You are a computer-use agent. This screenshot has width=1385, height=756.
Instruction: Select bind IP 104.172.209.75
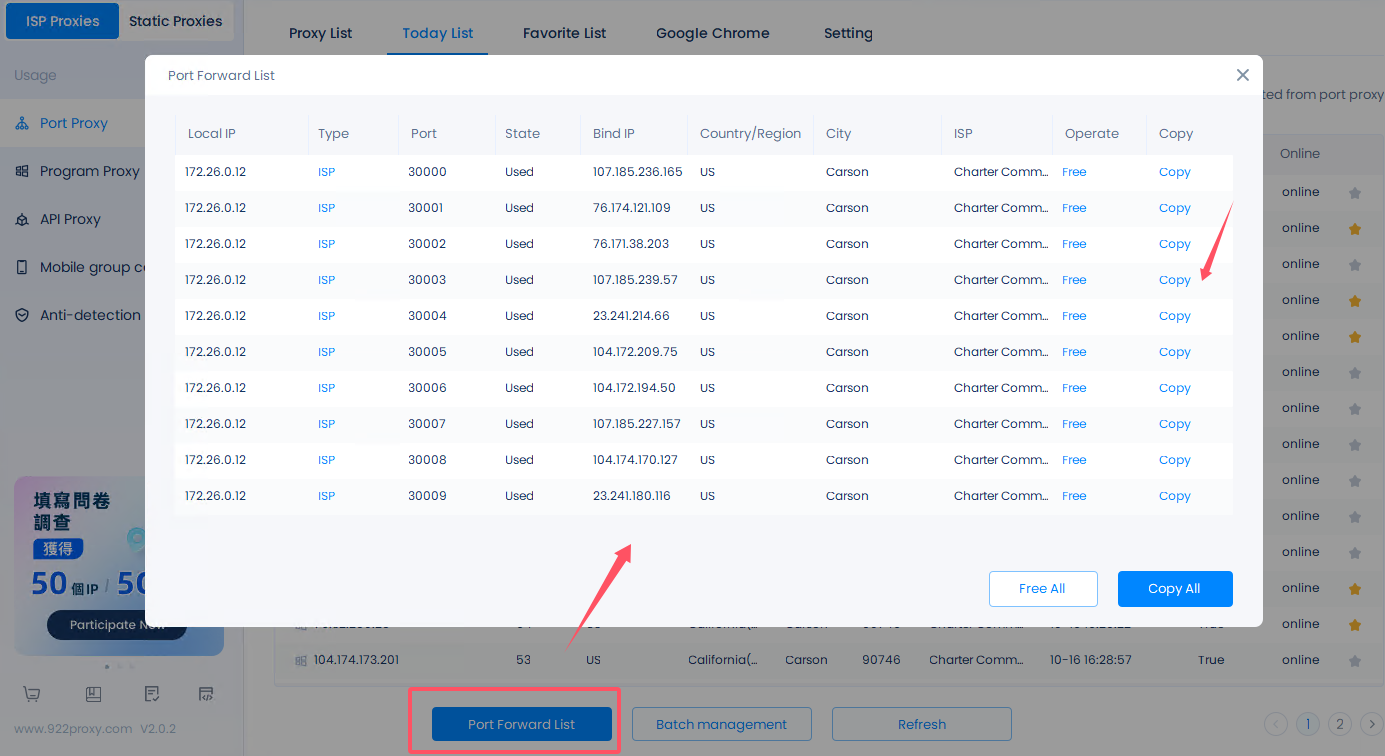pyautogui.click(x=635, y=352)
